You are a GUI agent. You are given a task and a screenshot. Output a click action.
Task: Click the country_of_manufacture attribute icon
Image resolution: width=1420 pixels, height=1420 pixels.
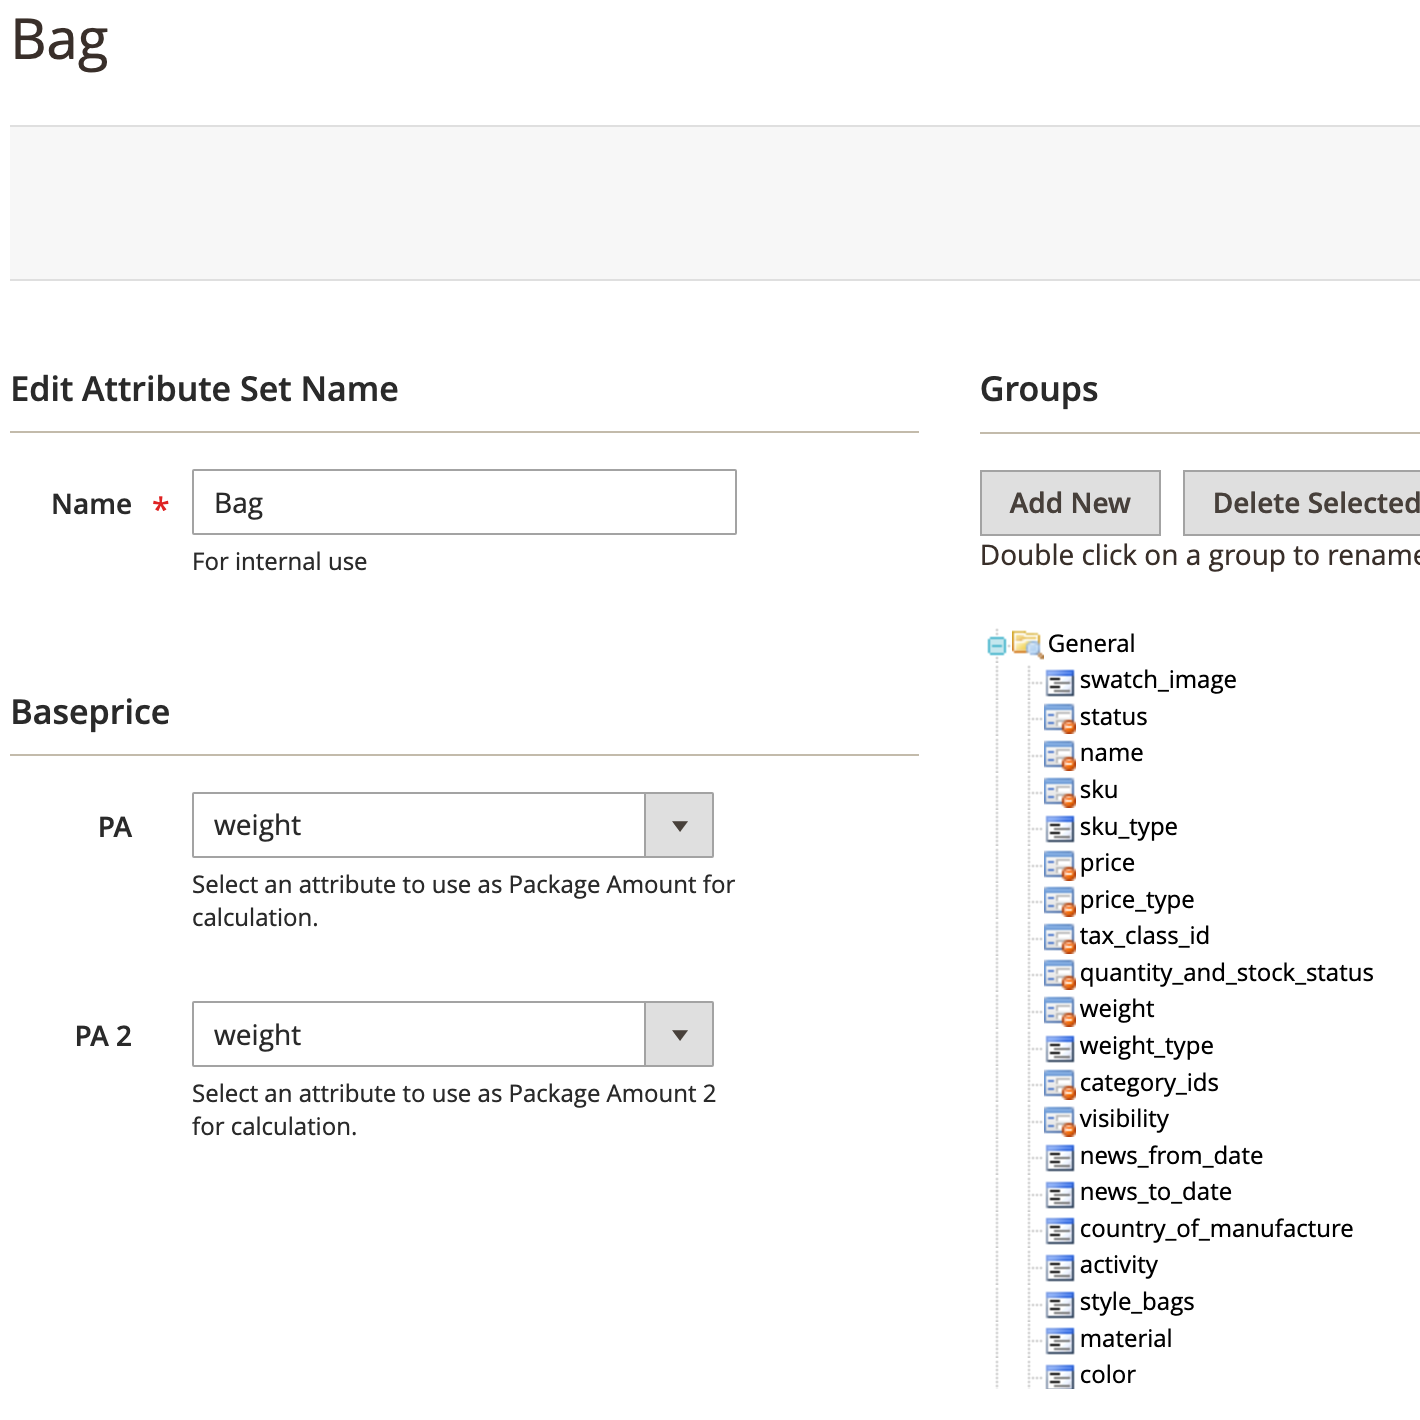(1059, 1231)
